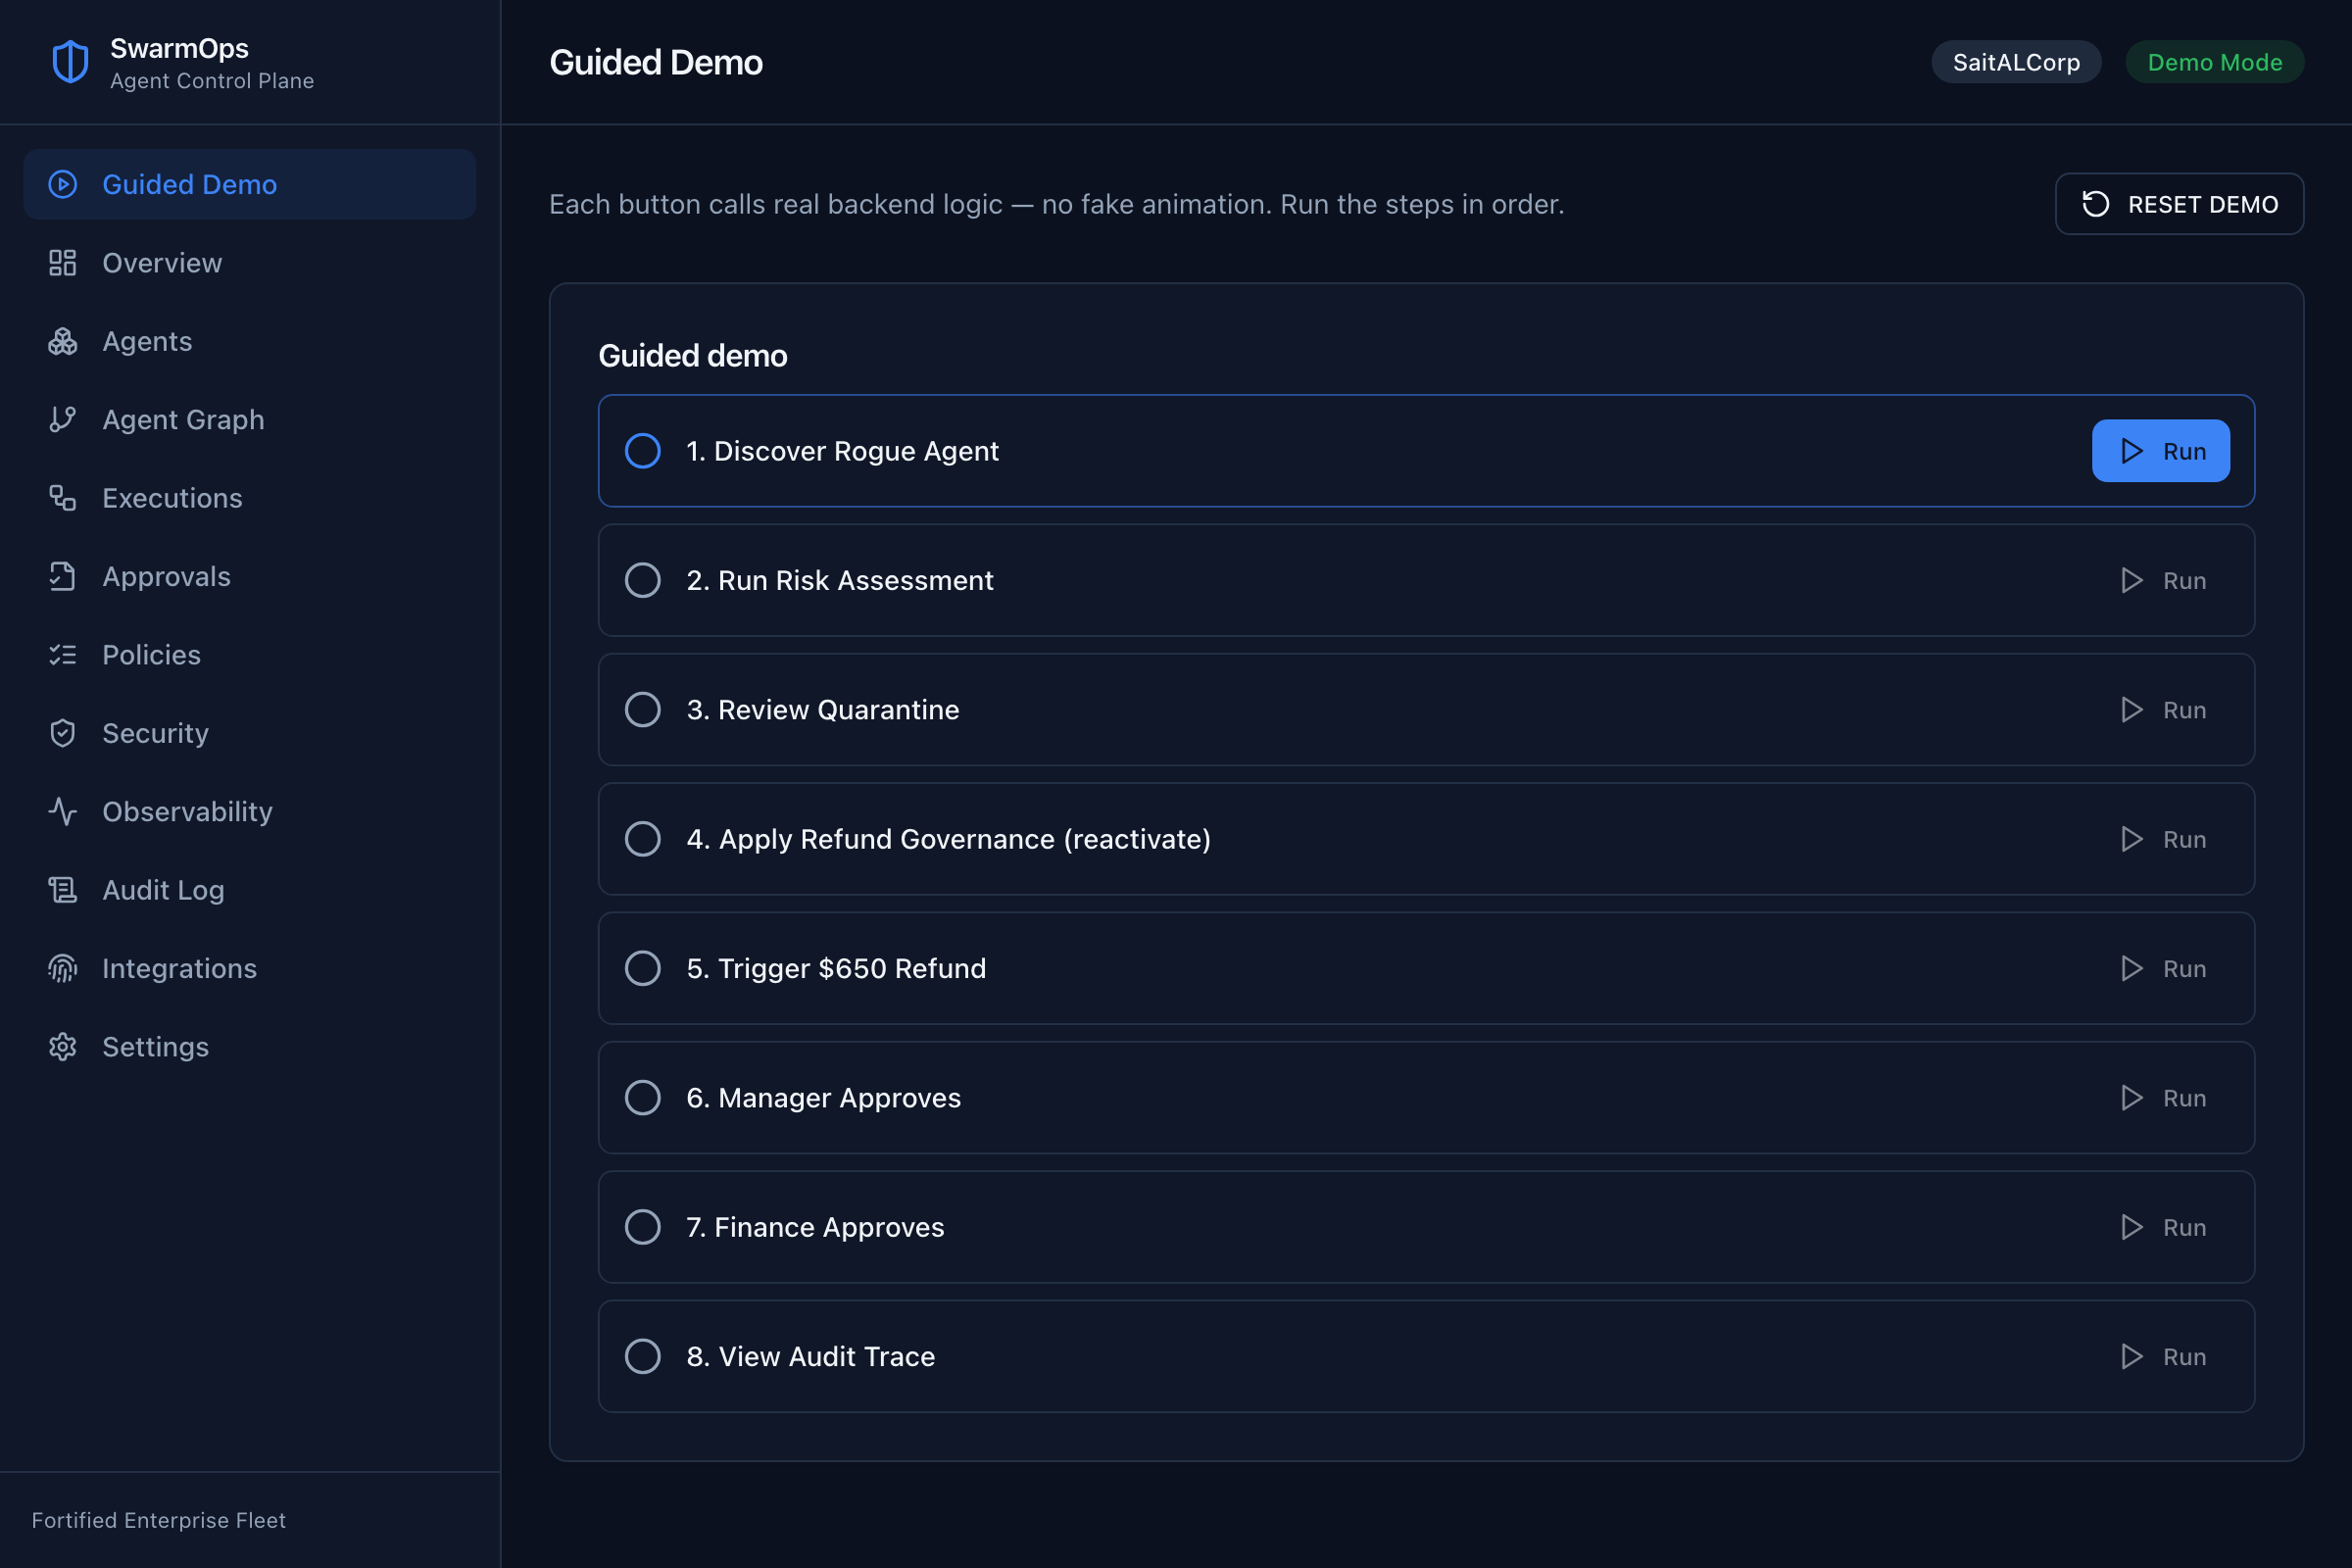Click the SwarmOps shield logo icon
The image size is (2352, 1568).
(x=70, y=62)
